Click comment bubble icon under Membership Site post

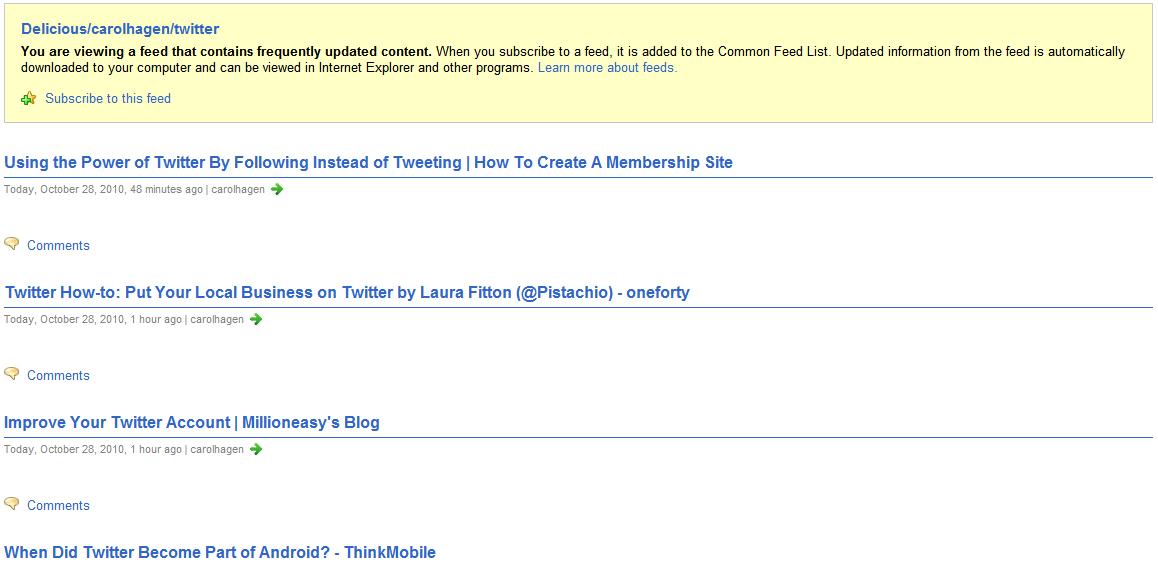click(11, 244)
